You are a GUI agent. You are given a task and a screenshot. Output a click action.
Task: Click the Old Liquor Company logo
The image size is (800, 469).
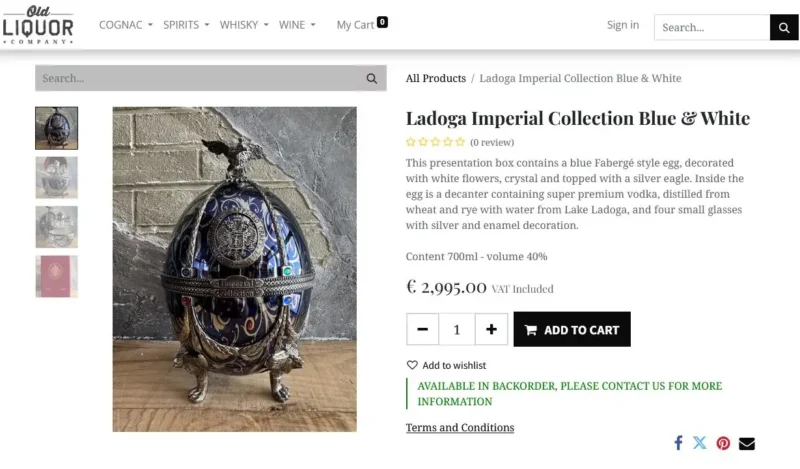pyautogui.click(x=38, y=24)
